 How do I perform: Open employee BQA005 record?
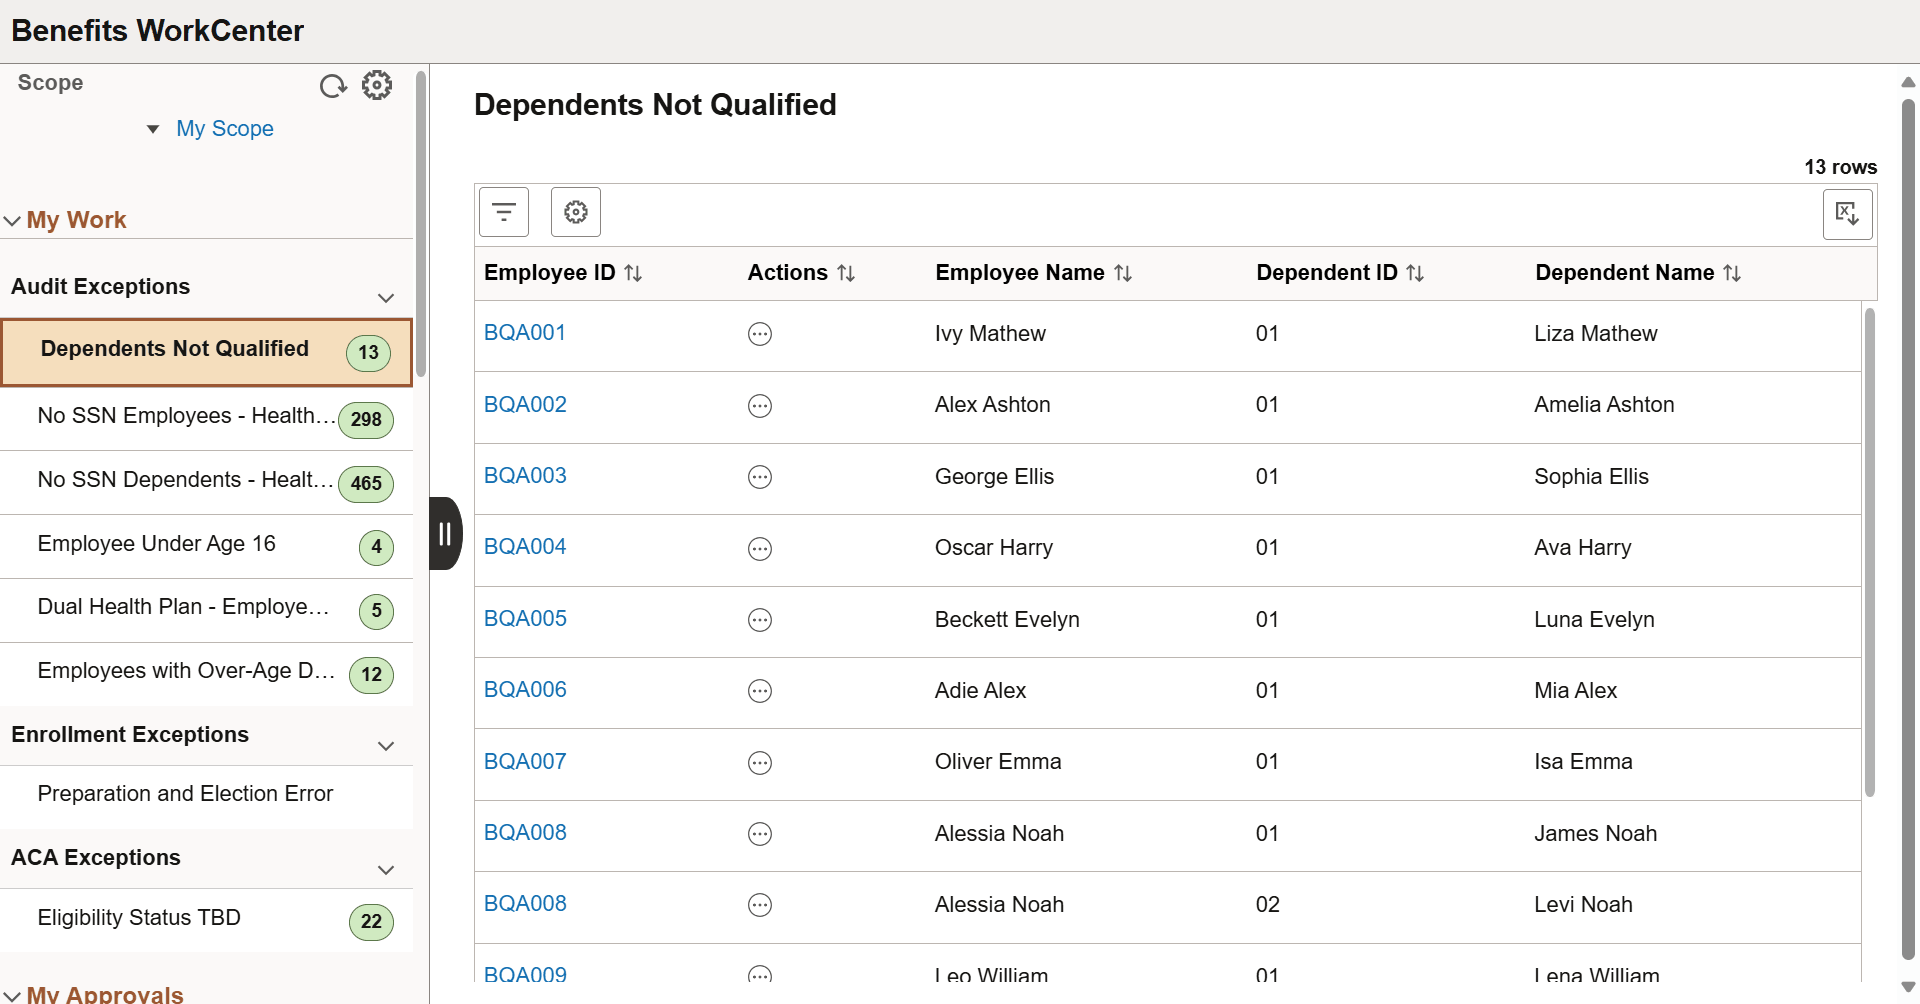(x=525, y=619)
